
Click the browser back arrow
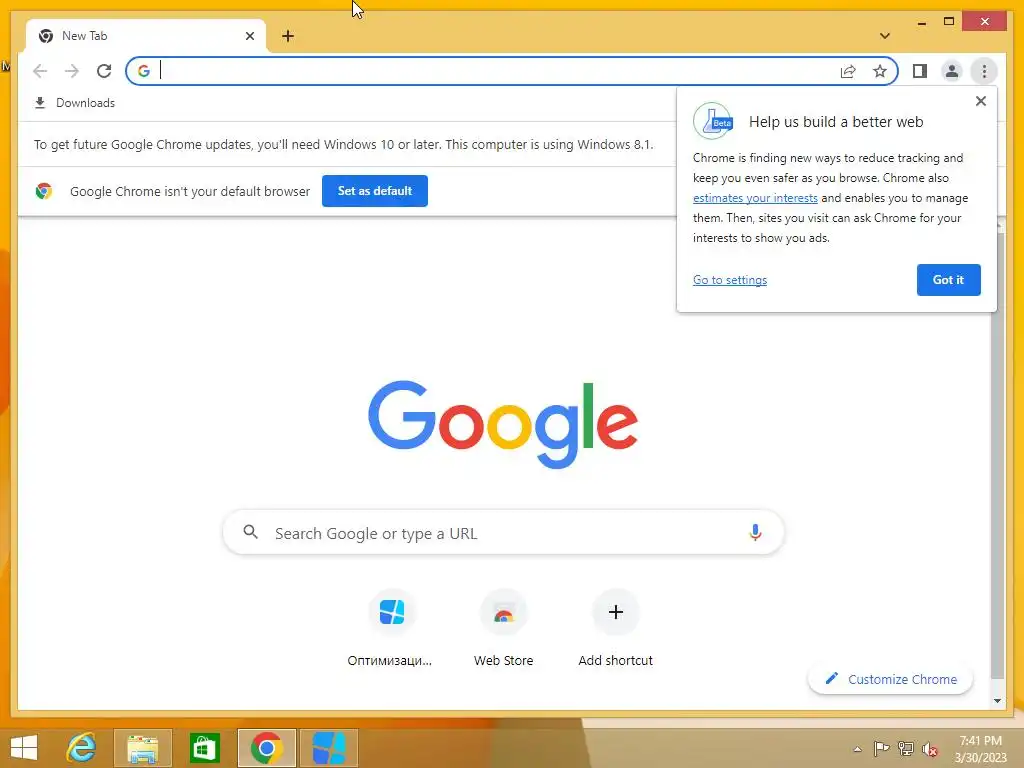40,71
